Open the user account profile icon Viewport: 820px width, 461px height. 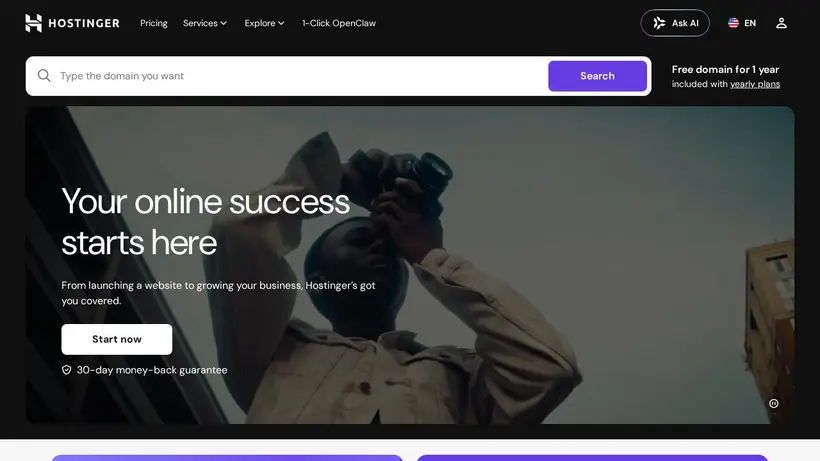click(781, 23)
